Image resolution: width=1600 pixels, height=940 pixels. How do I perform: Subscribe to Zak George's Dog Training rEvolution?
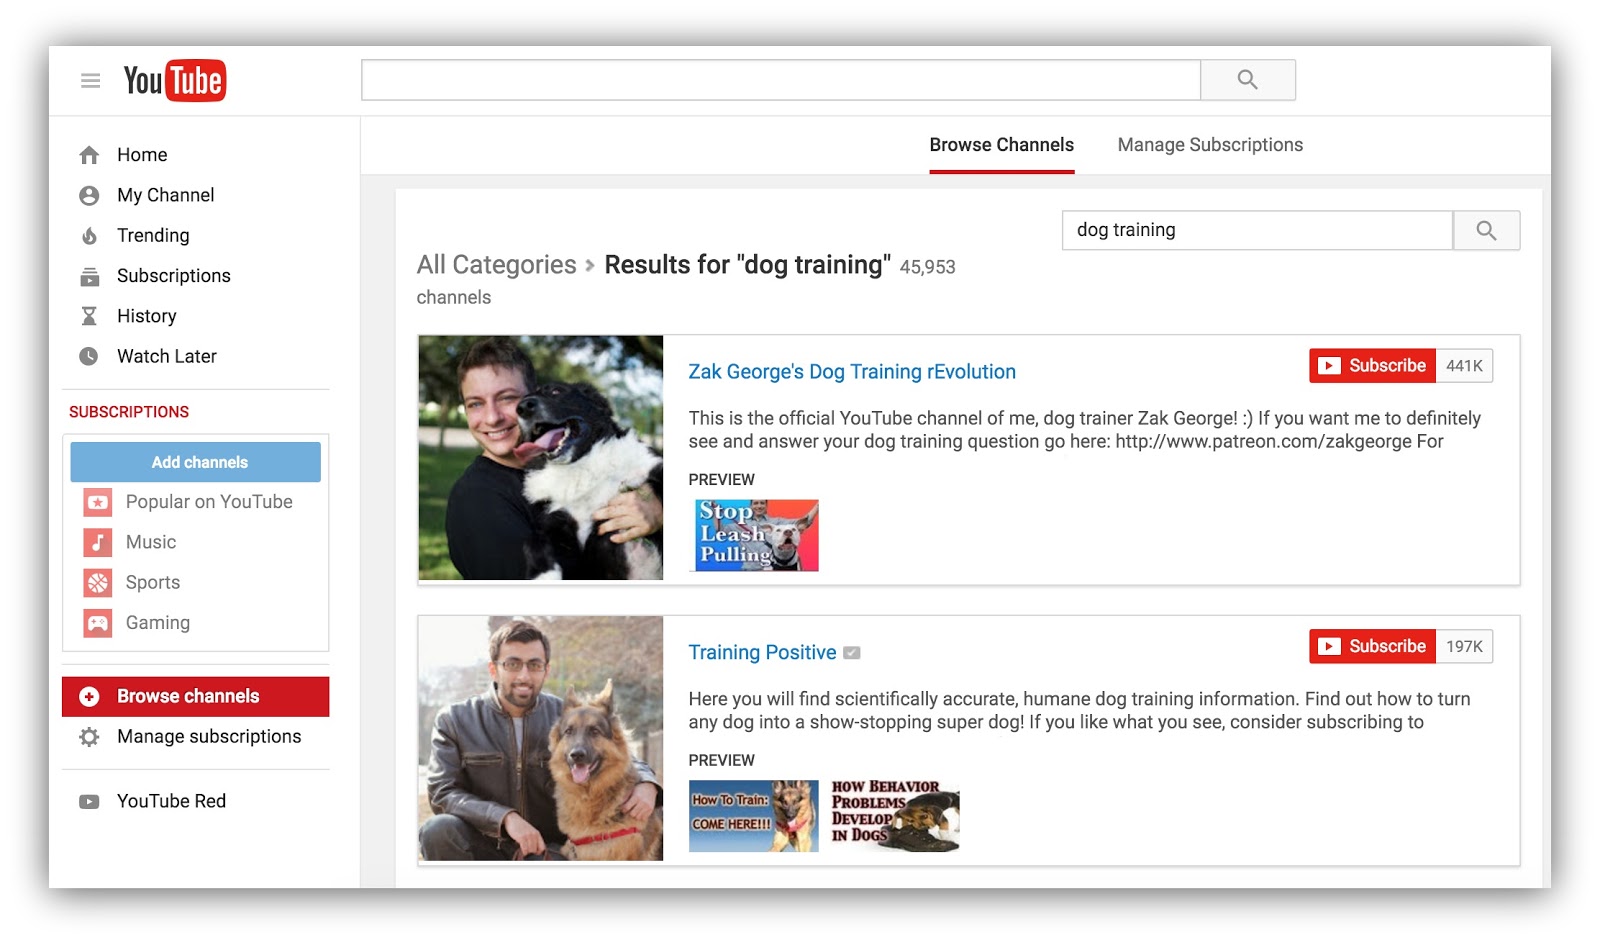[x=1373, y=366]
